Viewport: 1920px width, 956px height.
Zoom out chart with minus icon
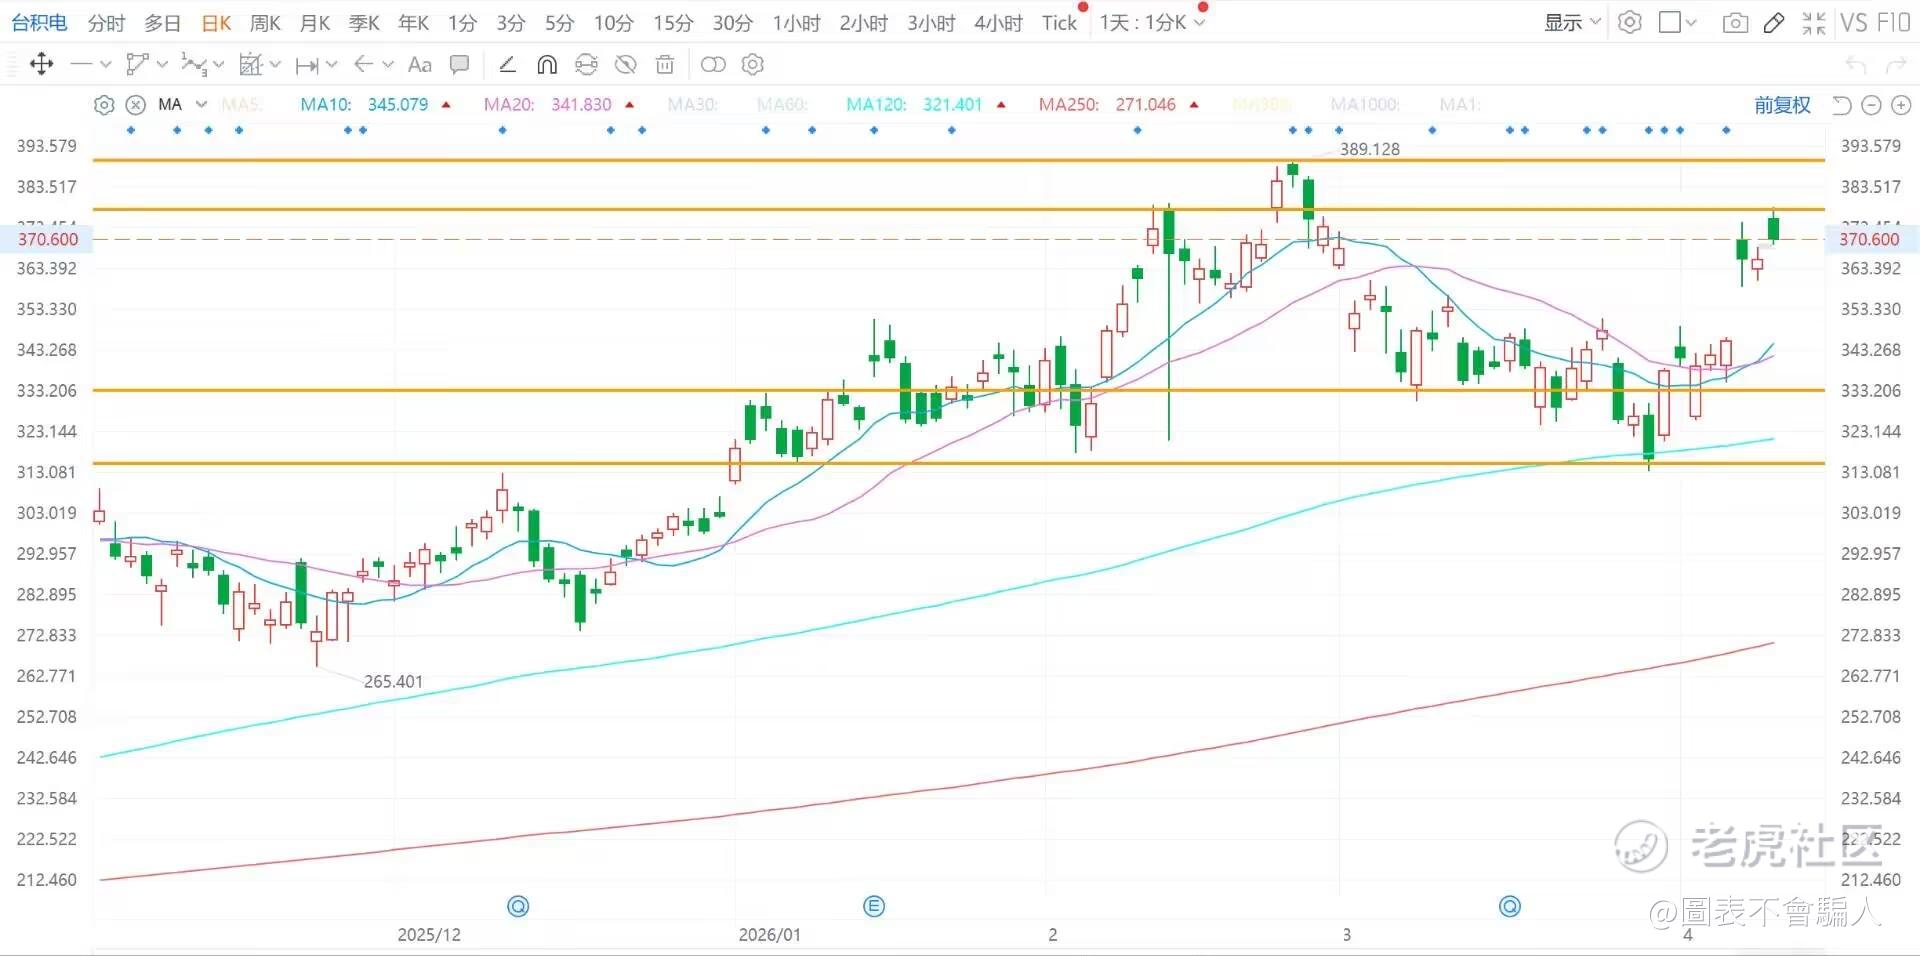tap(1872, 105)
